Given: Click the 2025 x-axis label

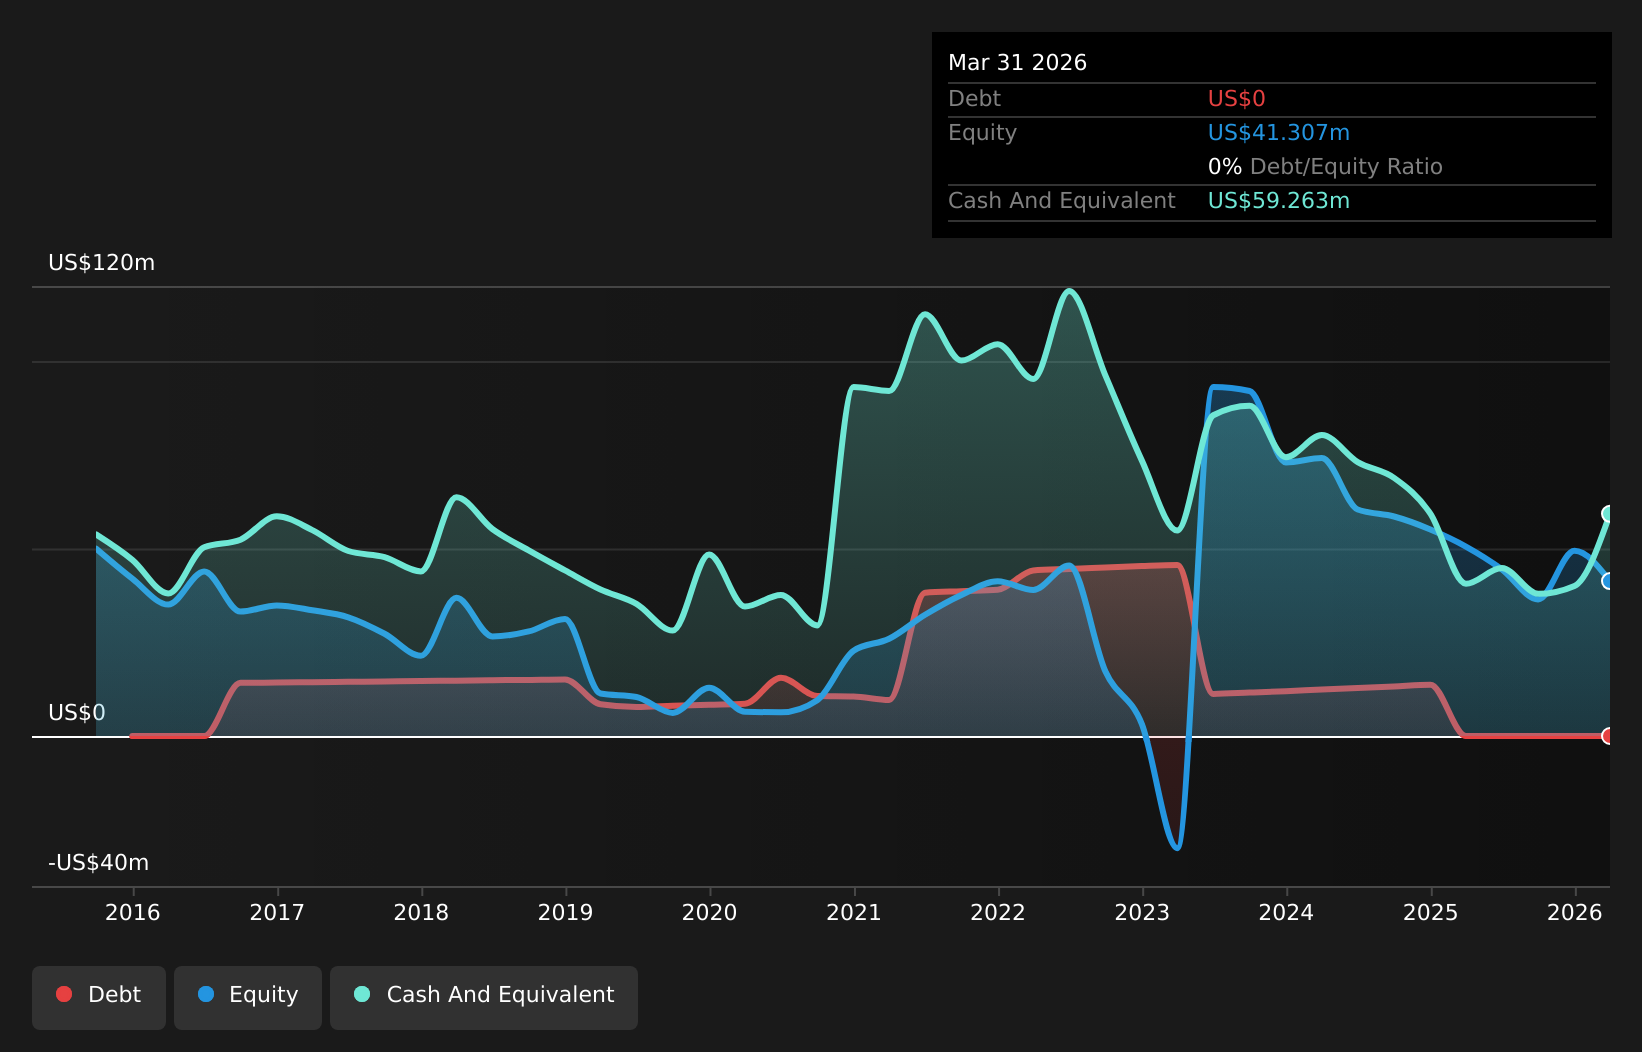Looking at the screenshot, I should point(1431,912).
